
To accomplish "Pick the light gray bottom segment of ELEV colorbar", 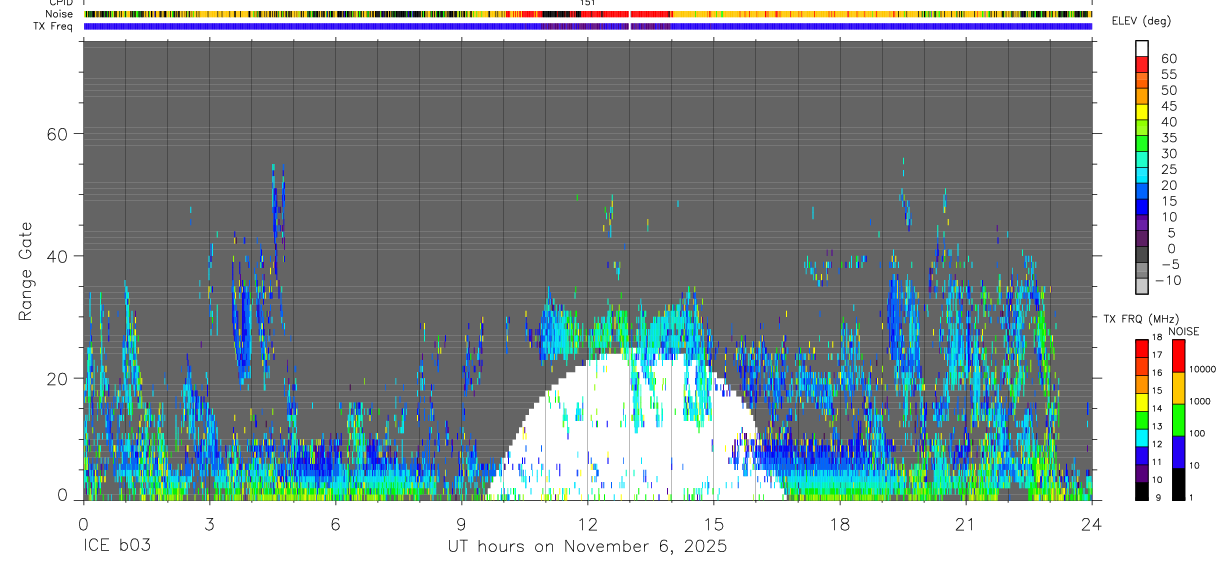I will pyautogui.click(x=1142, y=286).
